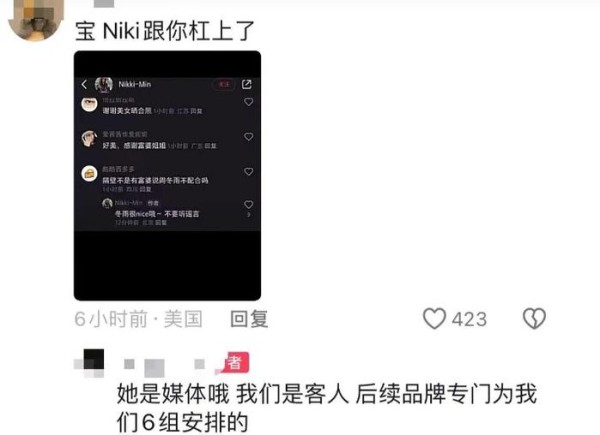Image resolution: width=600 pixels, height=435 pixels.
Task: Like the comment with 423 likes
Action: [434, 318]
